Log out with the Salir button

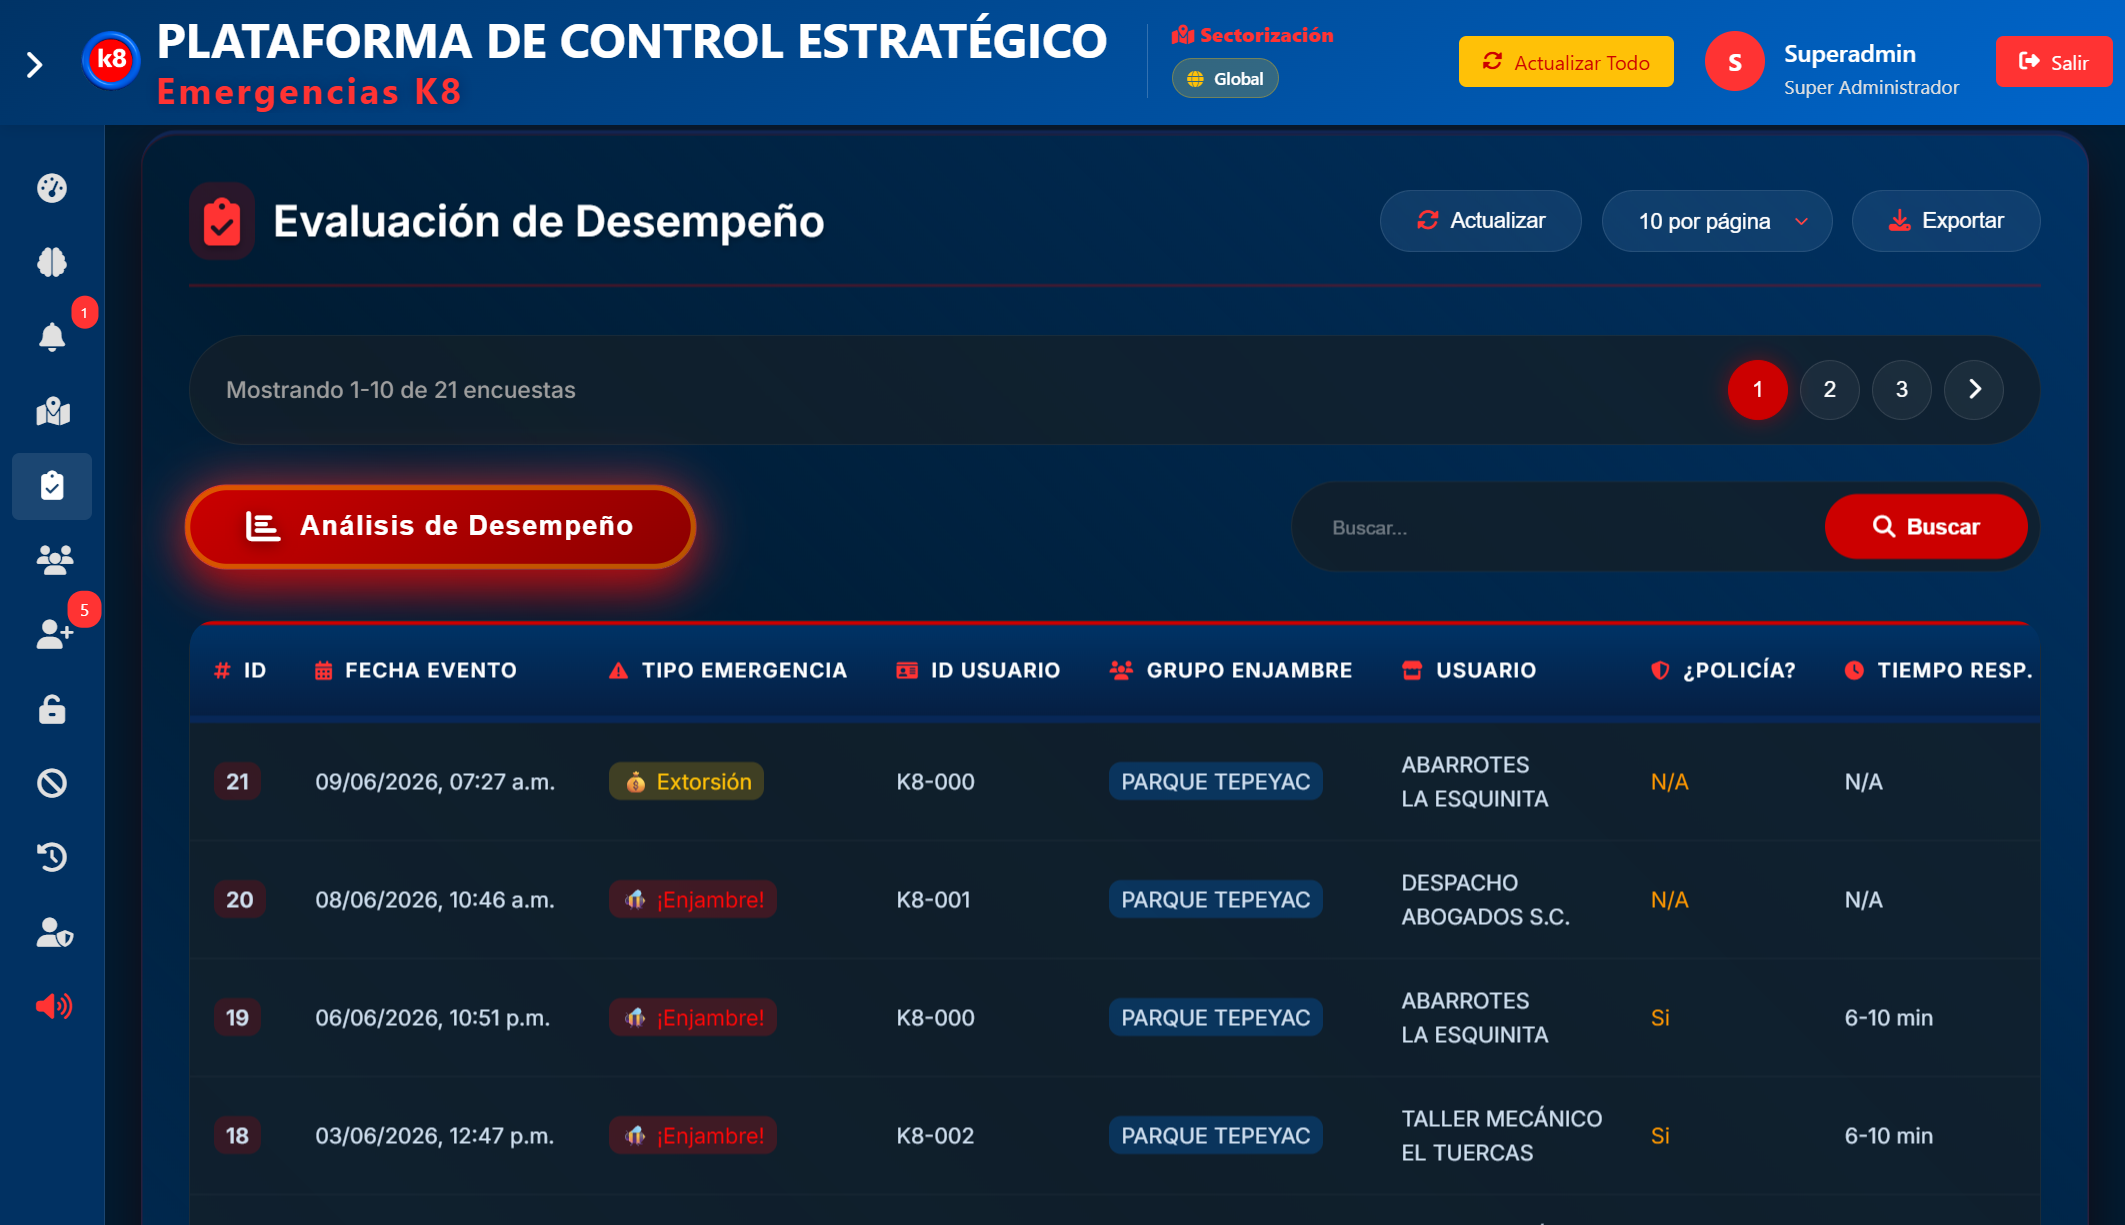[2053, 62]
